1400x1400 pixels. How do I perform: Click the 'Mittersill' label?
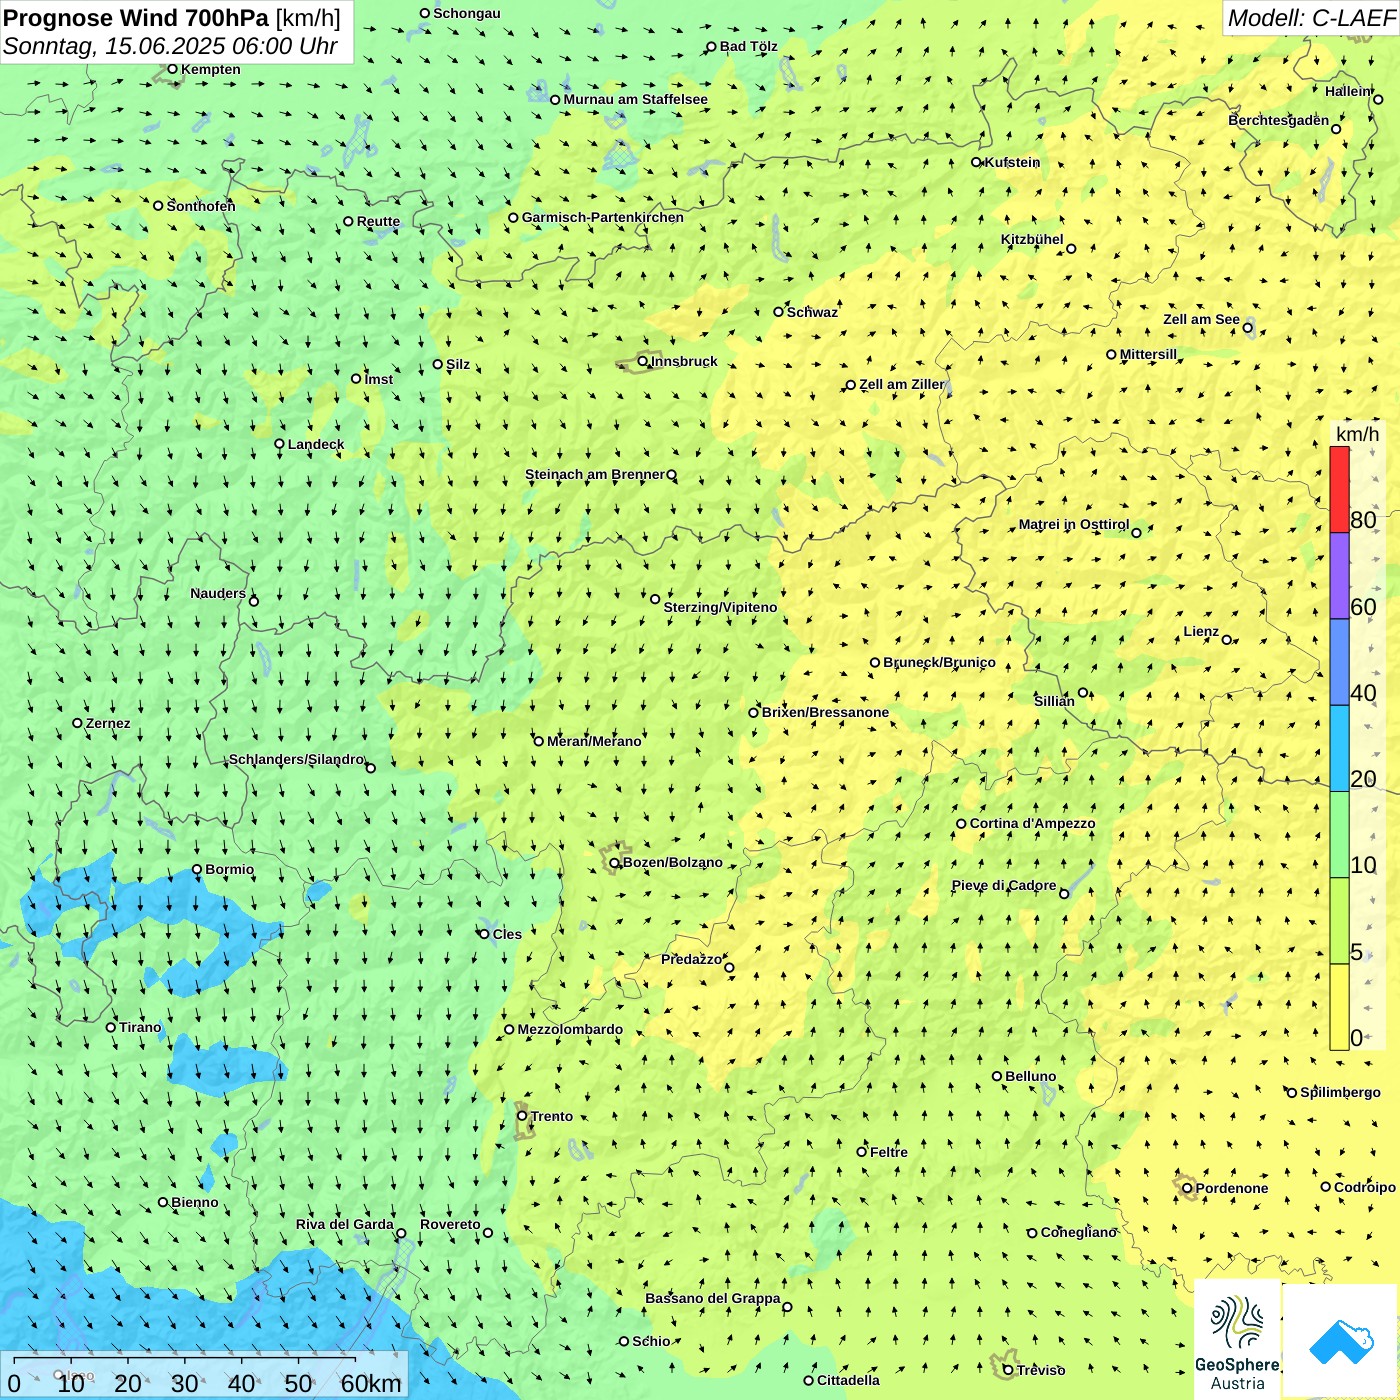click(x=1149, y=354)
